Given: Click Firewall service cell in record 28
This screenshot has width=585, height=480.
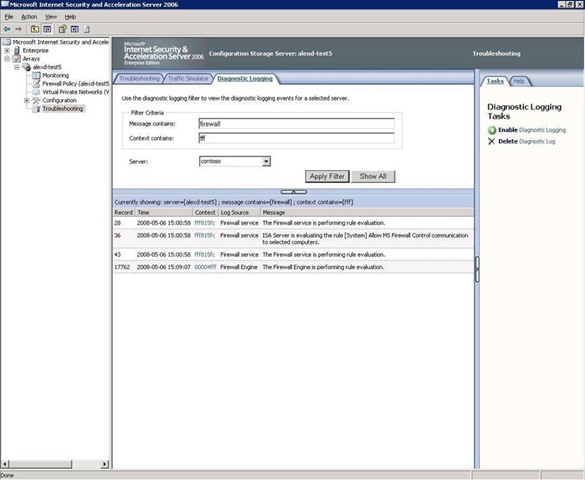Looking at the screenshot, I should tap(239, 223).
